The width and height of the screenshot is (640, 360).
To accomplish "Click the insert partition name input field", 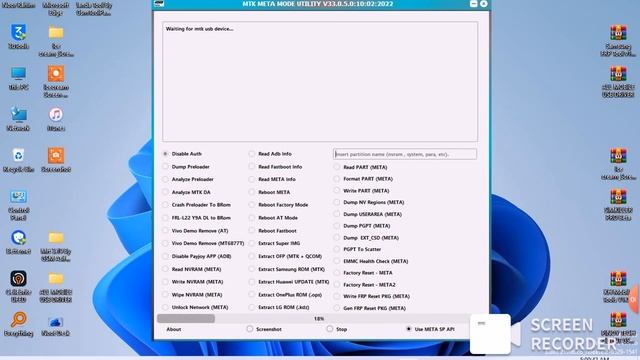I will tap(404, 154).
